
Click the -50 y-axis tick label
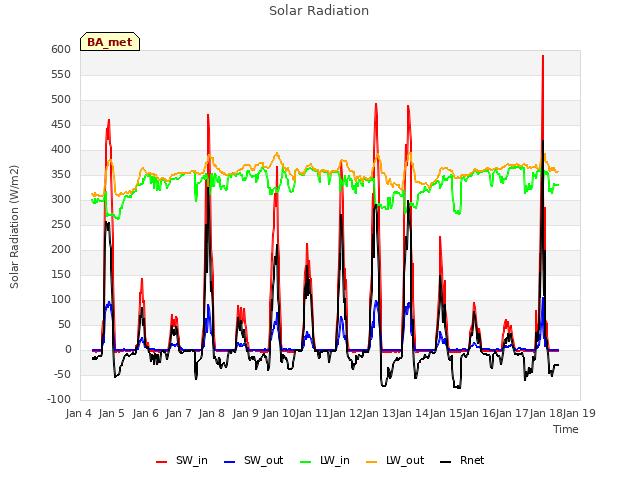[x=60, y=374]
